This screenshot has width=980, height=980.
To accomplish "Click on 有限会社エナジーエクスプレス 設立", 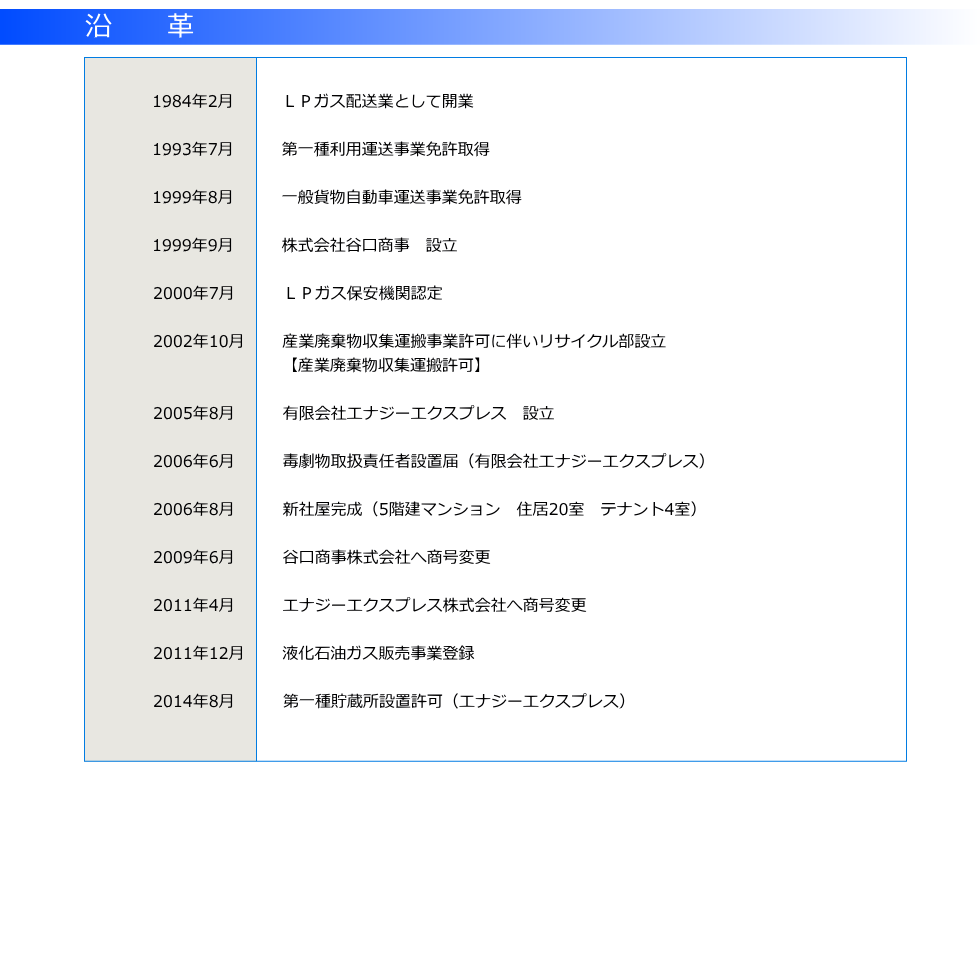I will tap(418, 413).
